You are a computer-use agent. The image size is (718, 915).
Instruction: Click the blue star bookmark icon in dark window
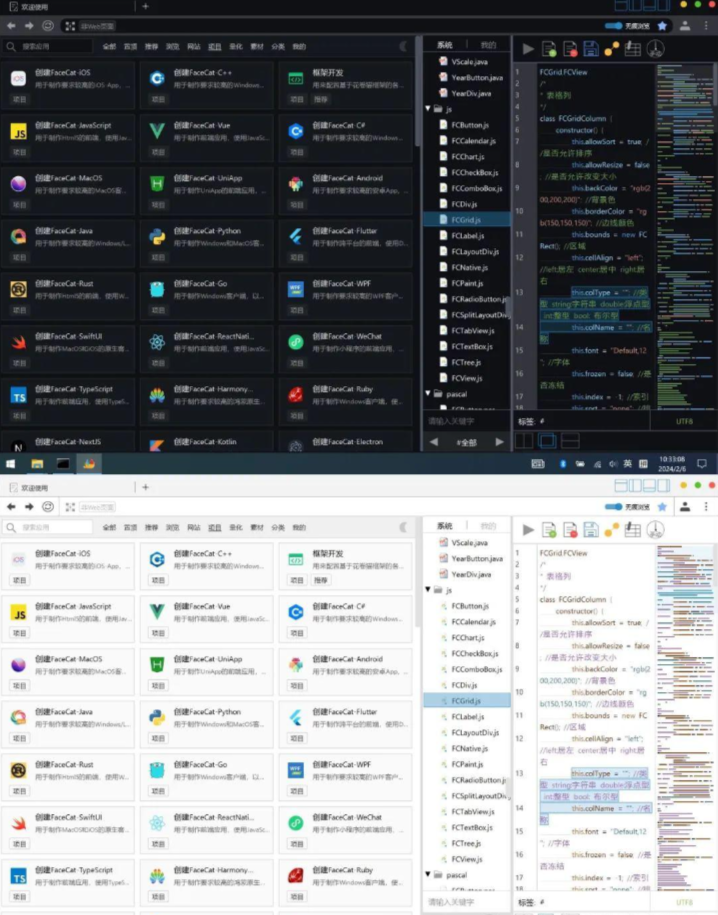click(x=662, y=26)
